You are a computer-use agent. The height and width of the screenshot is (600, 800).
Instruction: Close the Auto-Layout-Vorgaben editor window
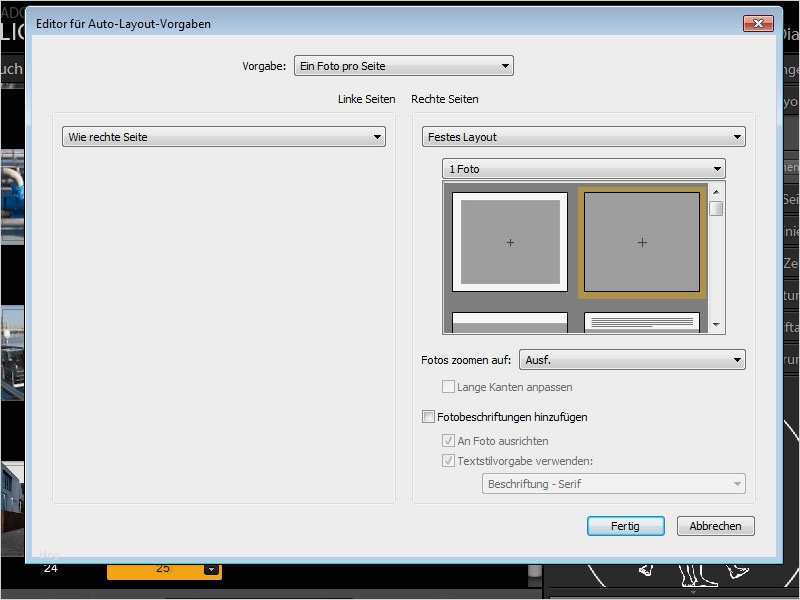pyautogui.click(x=758, y=23)
